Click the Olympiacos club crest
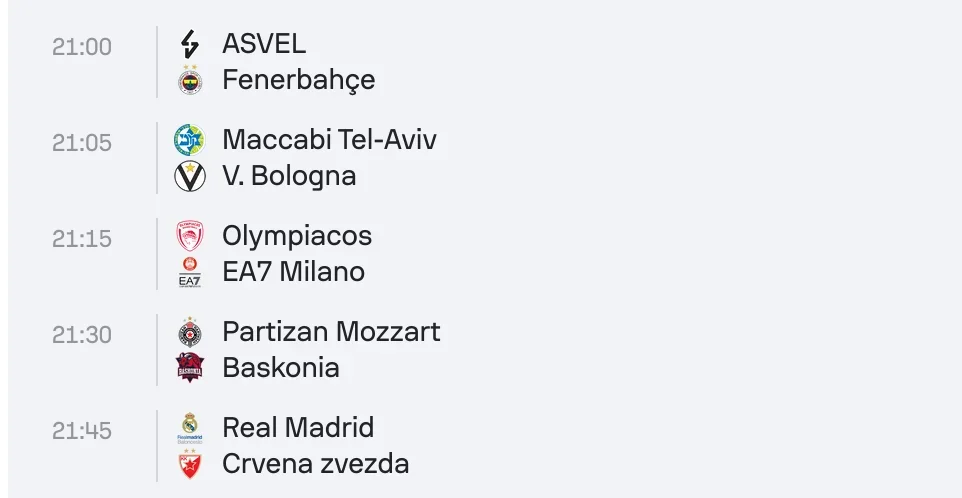962x498 pixels. tap(189, 236)
